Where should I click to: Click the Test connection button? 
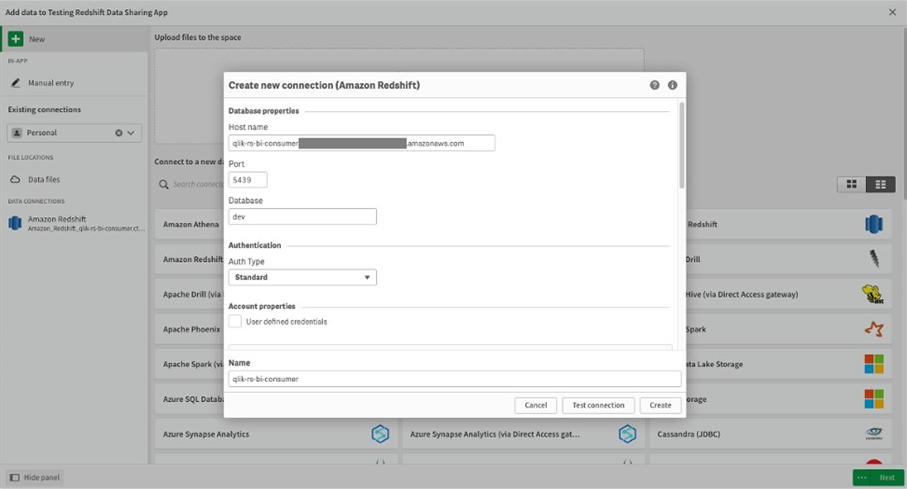tap(598, 405)
